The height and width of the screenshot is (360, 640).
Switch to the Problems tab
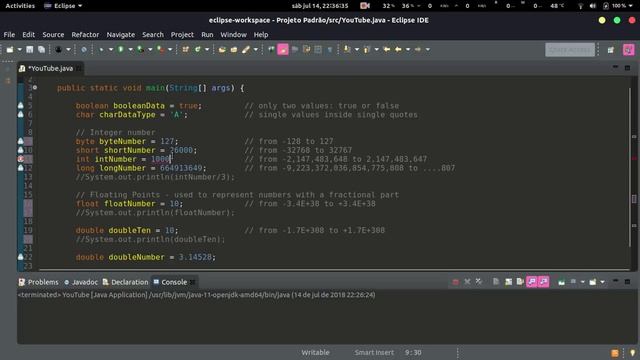click(x=39, y=282)
